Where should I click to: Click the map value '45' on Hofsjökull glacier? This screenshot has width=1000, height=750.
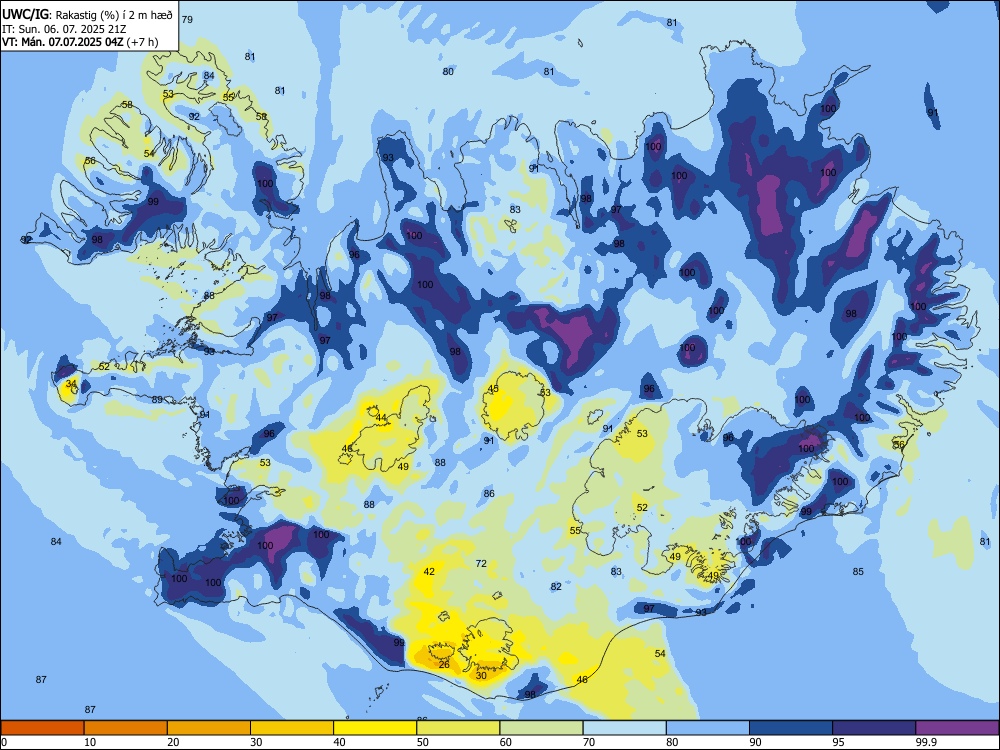pos(493,388)
